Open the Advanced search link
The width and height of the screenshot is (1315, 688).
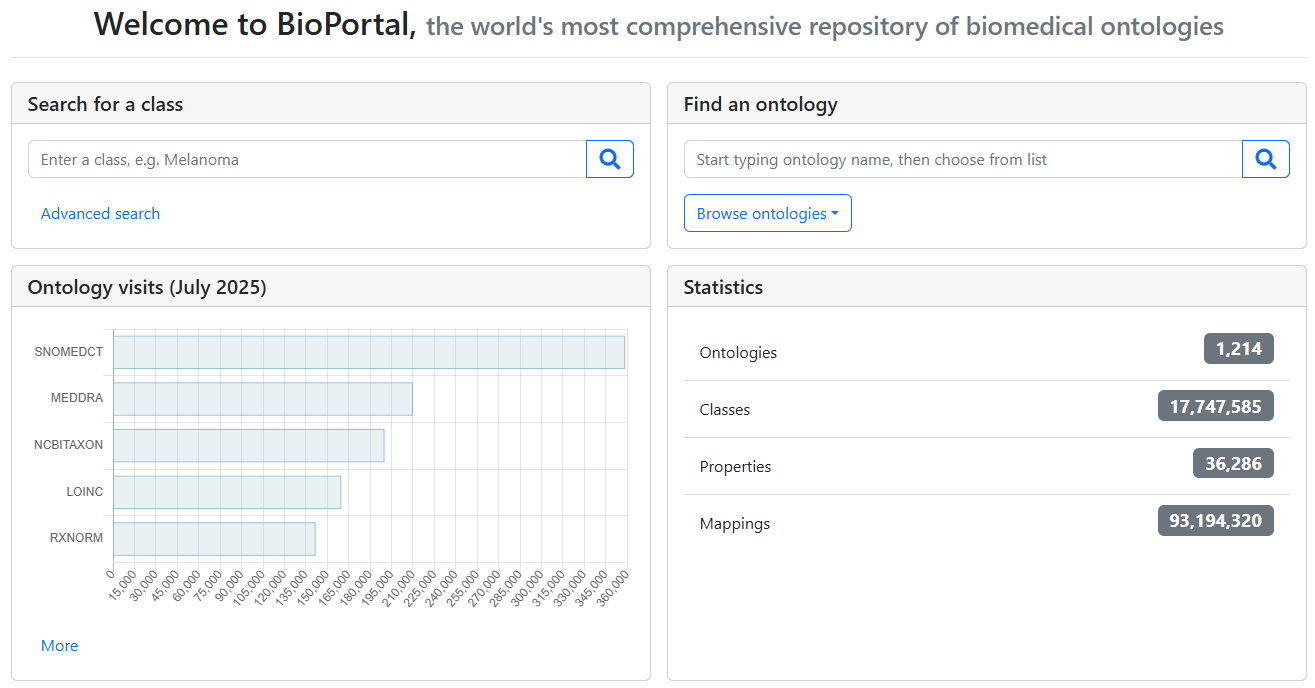pyautogui.click(x=100, y=213)
